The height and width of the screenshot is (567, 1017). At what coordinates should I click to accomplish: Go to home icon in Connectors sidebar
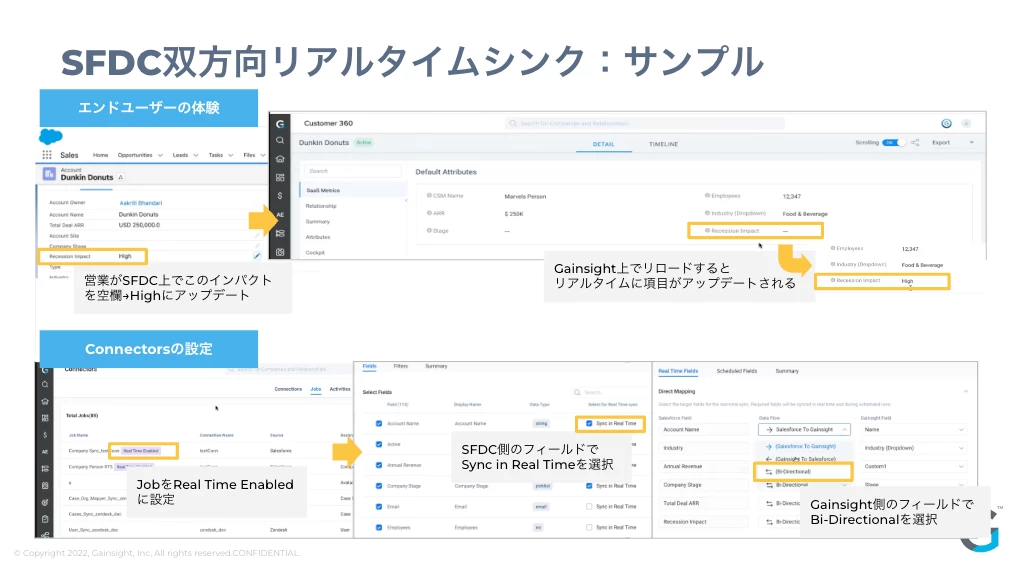pyautogui.click(x=45, y=402)
